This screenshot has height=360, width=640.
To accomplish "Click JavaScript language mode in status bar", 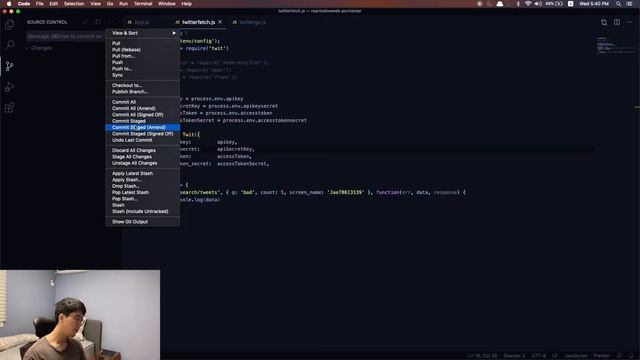I will coord(576,356).
